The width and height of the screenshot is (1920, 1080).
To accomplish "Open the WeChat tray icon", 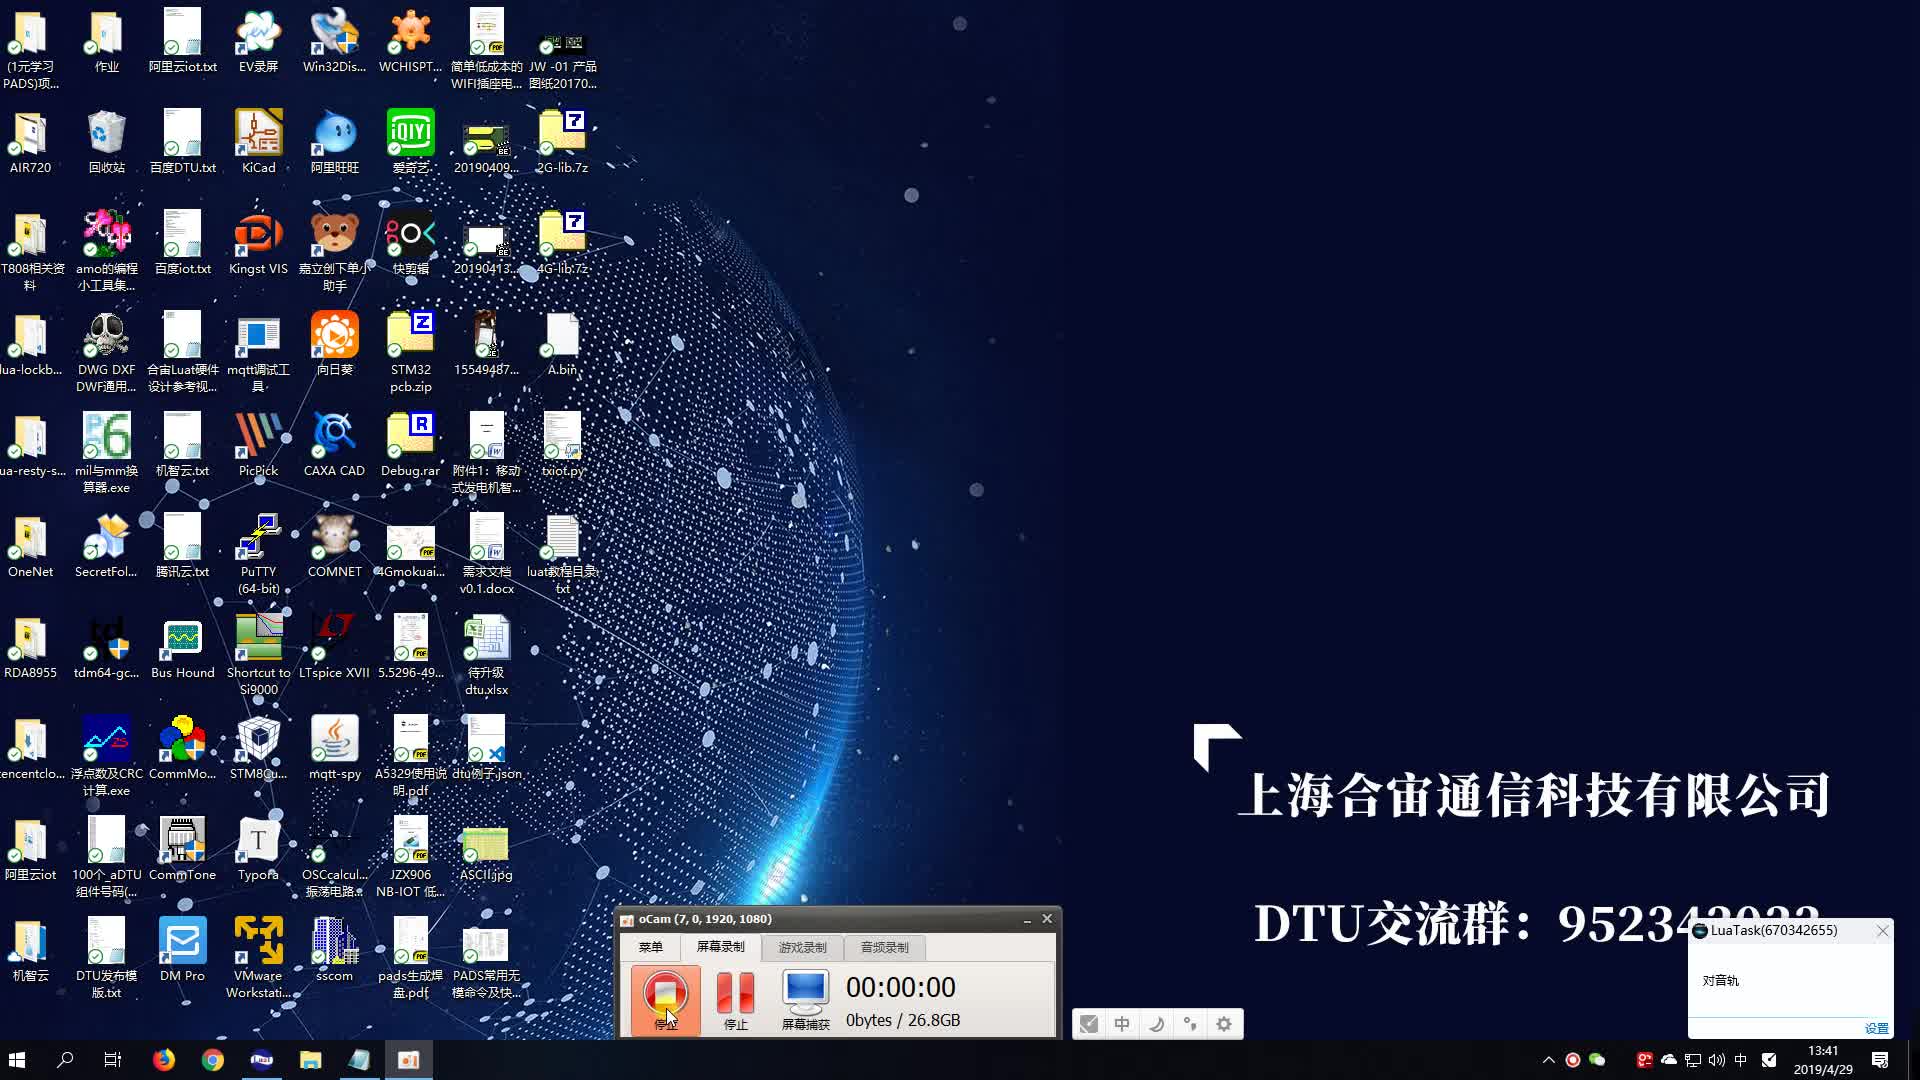I will [x=1597, y=1060].
